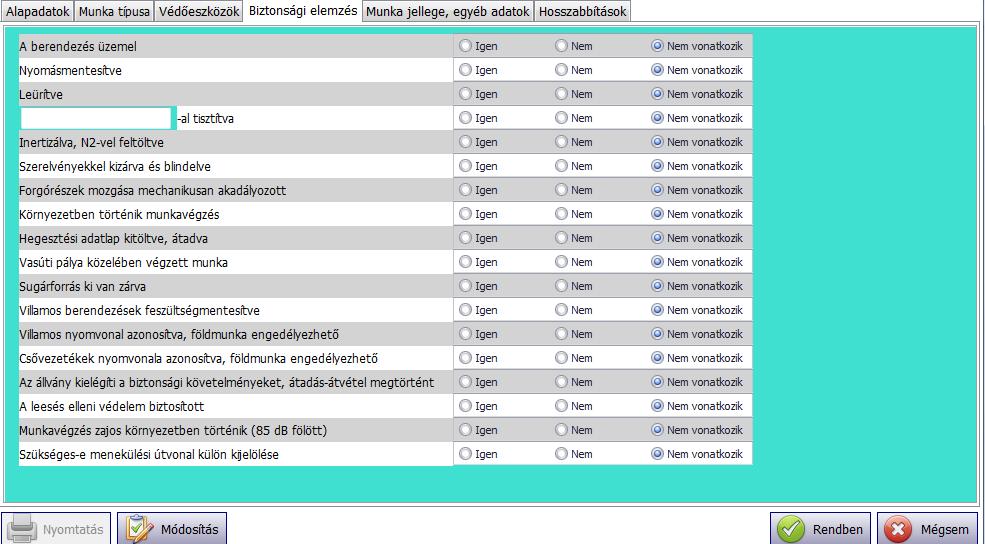Set Nyomásmentesítve to Nem

pyautogui.click(x=574, y=70)
